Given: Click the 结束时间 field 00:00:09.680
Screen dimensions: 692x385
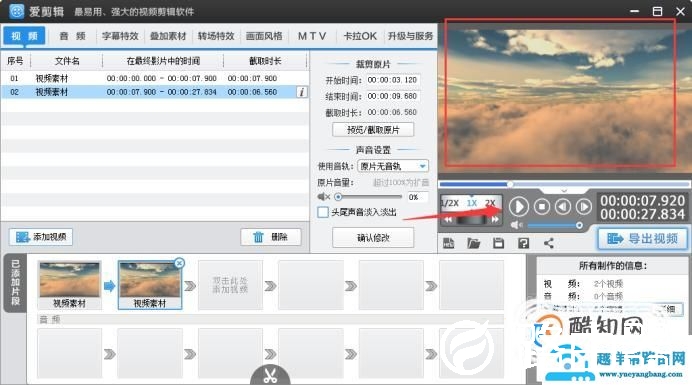Looking at the screenshot, I should pos(392,96).
